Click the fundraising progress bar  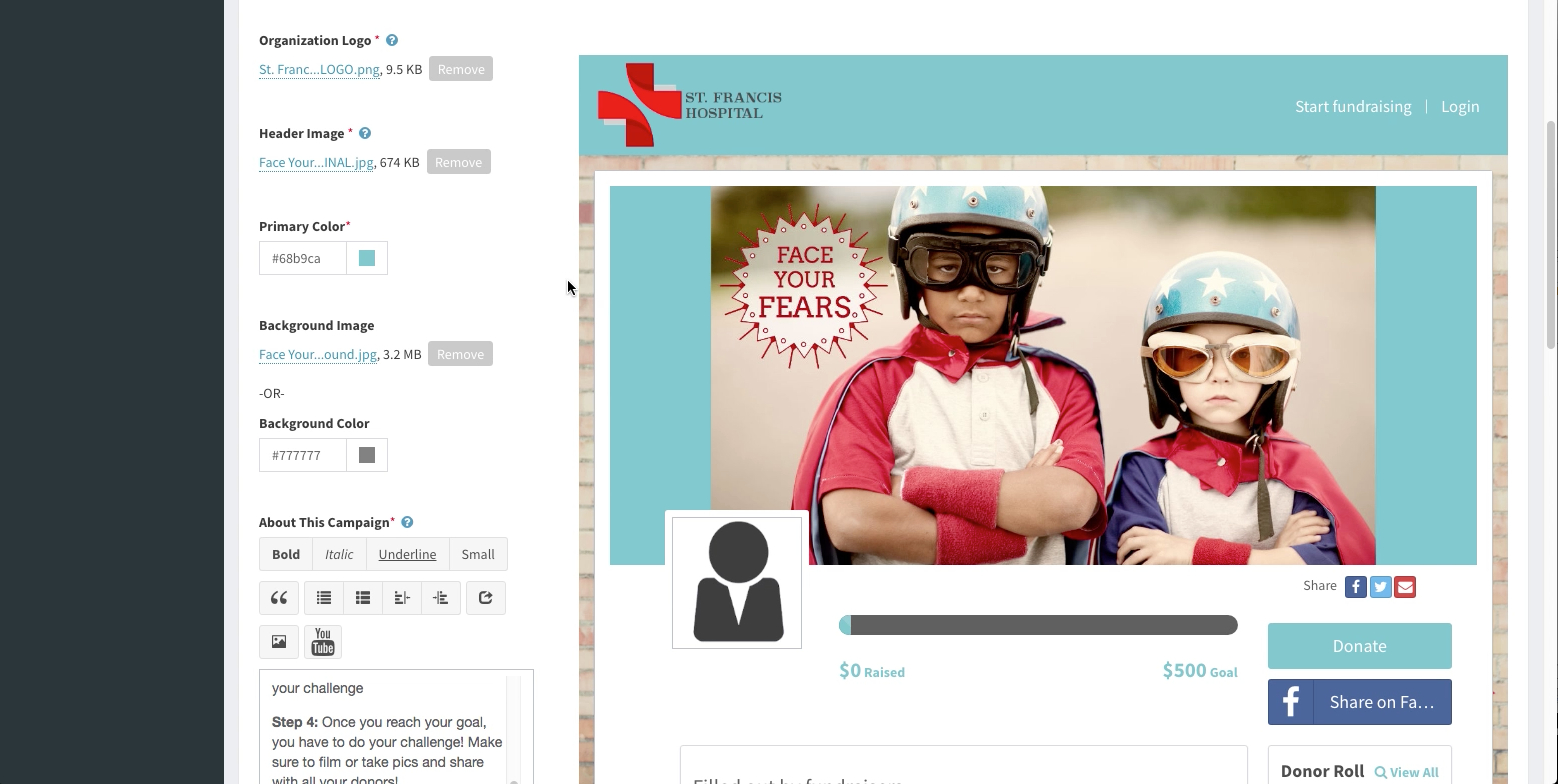pyautogui.click(x=1038, y=625)
